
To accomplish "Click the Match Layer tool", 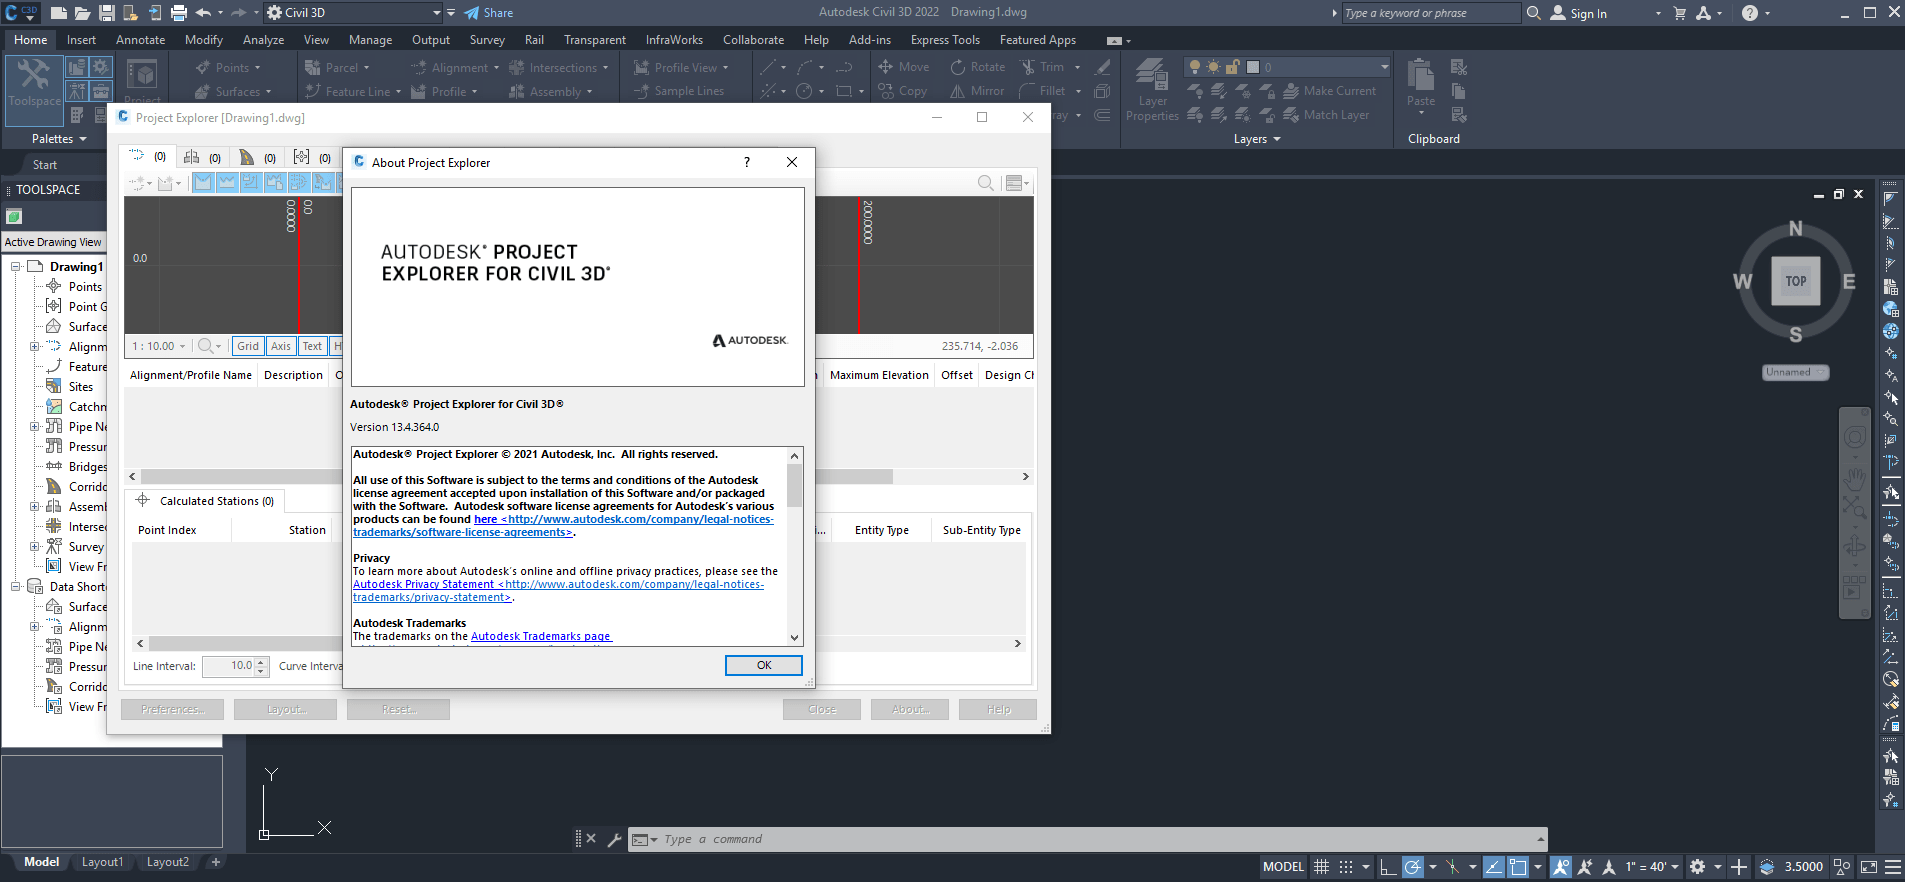I will 1326,115.
